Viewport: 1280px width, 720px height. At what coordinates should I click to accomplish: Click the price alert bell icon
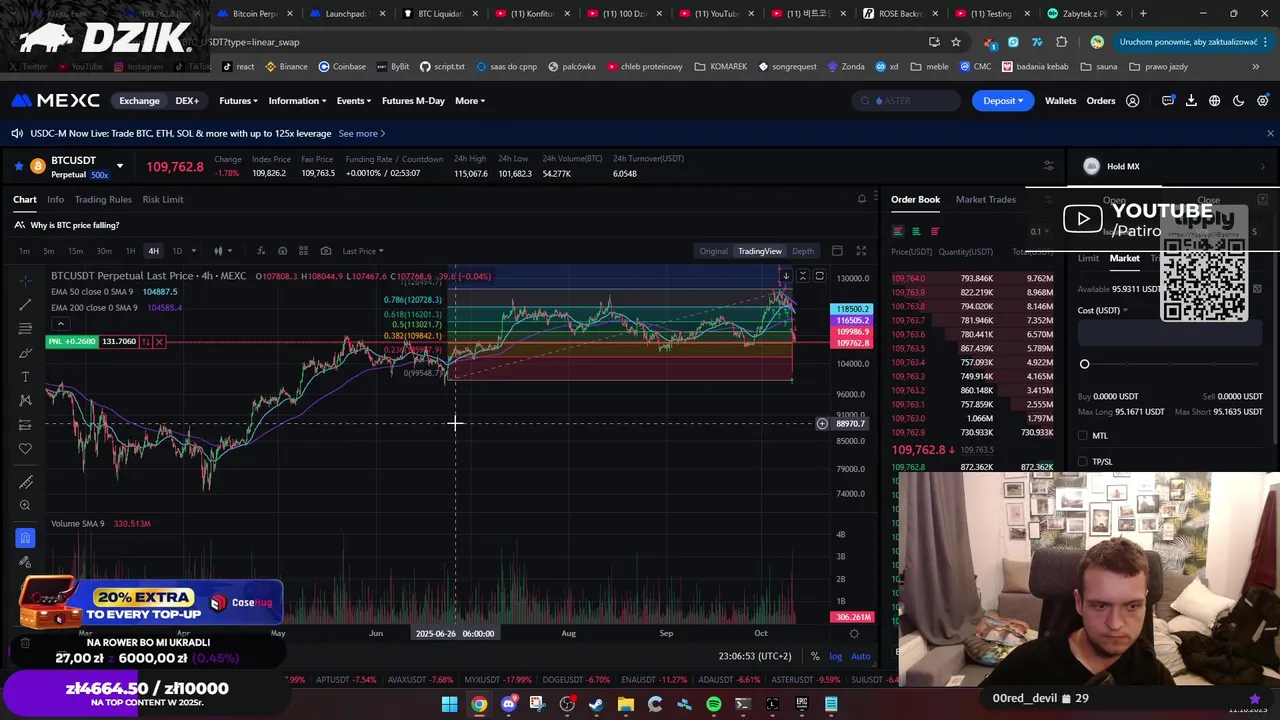click(x=862, y=199)
